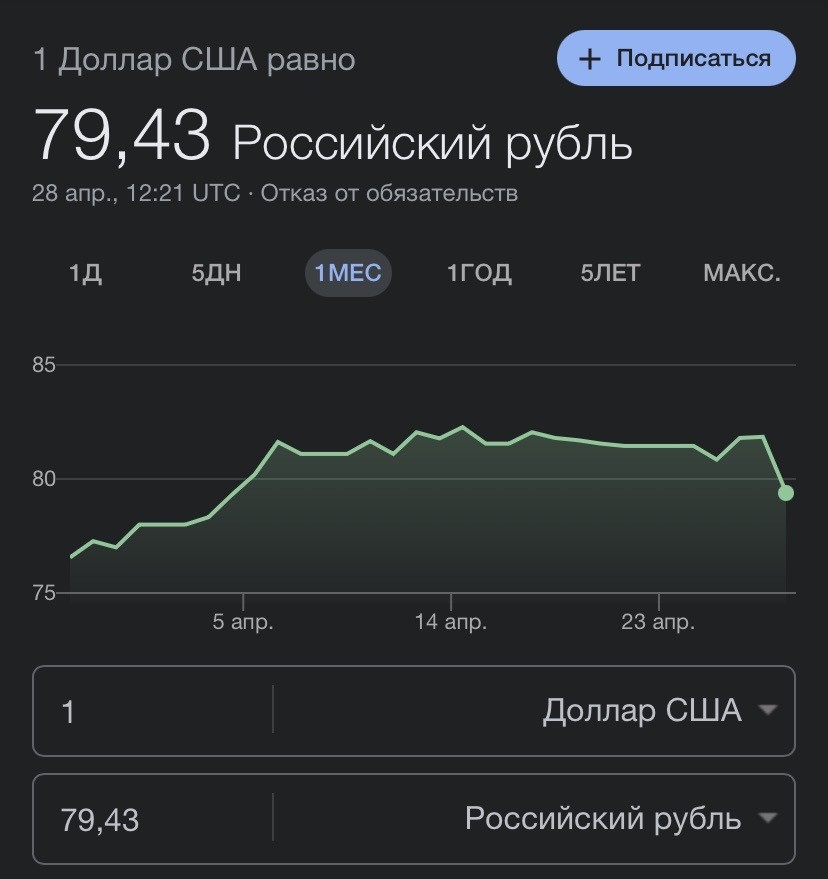Switch chart to 5ЛЕТ range
828x879 pixels.
click(x=610, y=274)
